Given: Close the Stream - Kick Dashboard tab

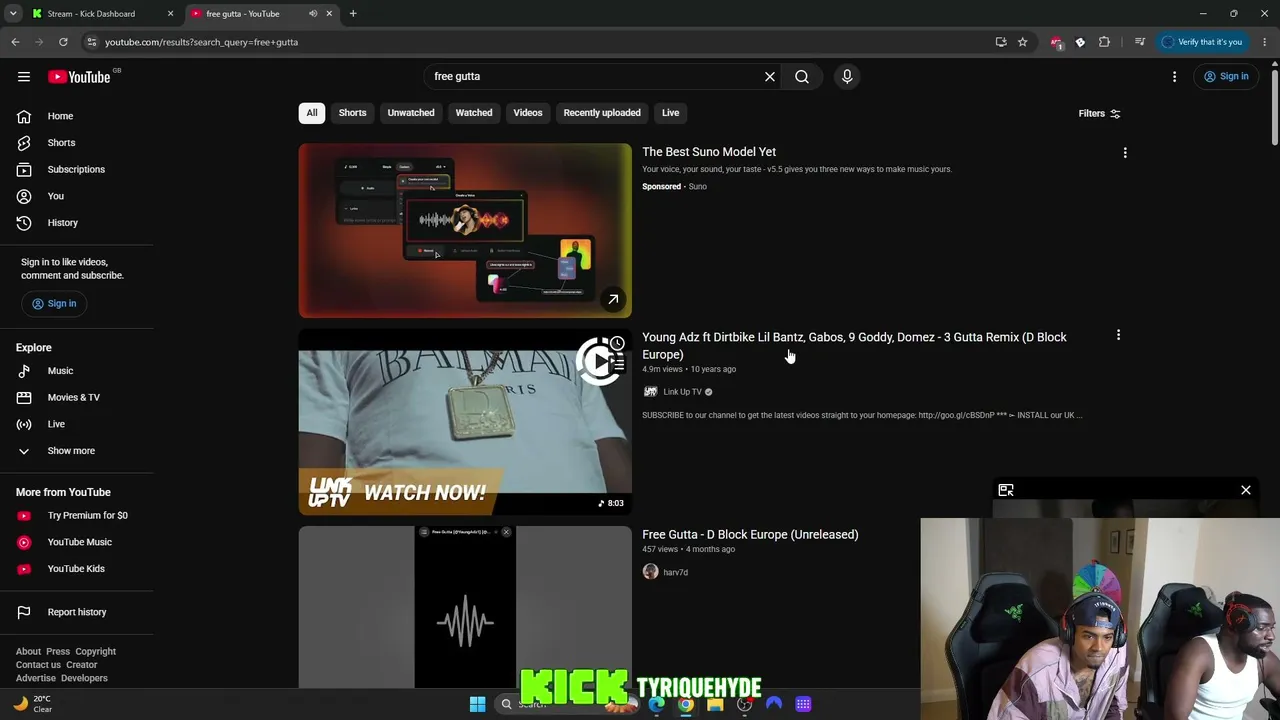Looking at the screenshot, I should coord(170,14).
